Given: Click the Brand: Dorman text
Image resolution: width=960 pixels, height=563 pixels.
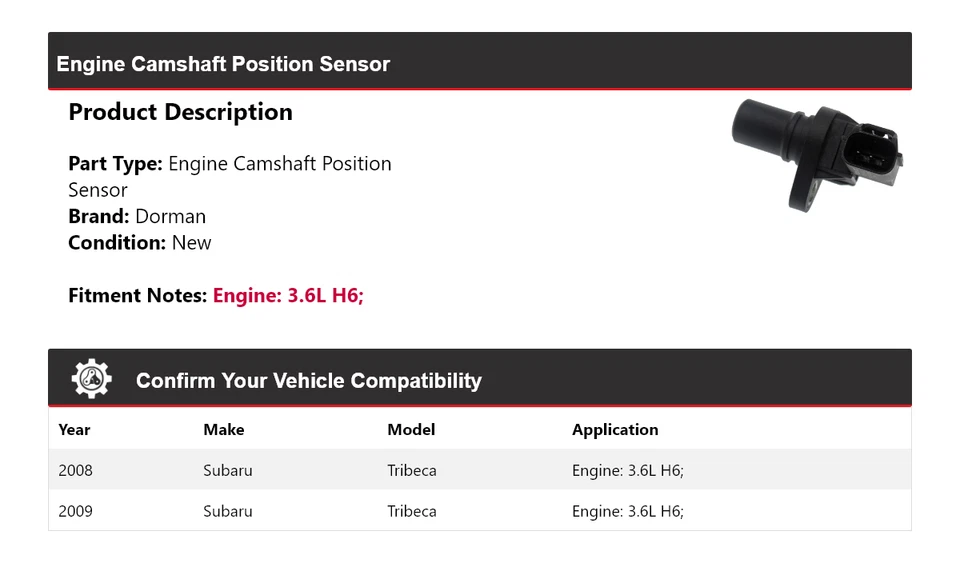Looking at the screenshot, I should pyautogui.click(x=137, y=216).
